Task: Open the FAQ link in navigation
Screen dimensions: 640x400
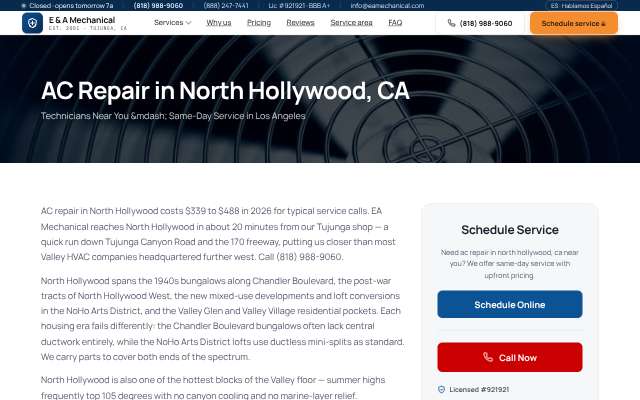Action: click(395, 22)
